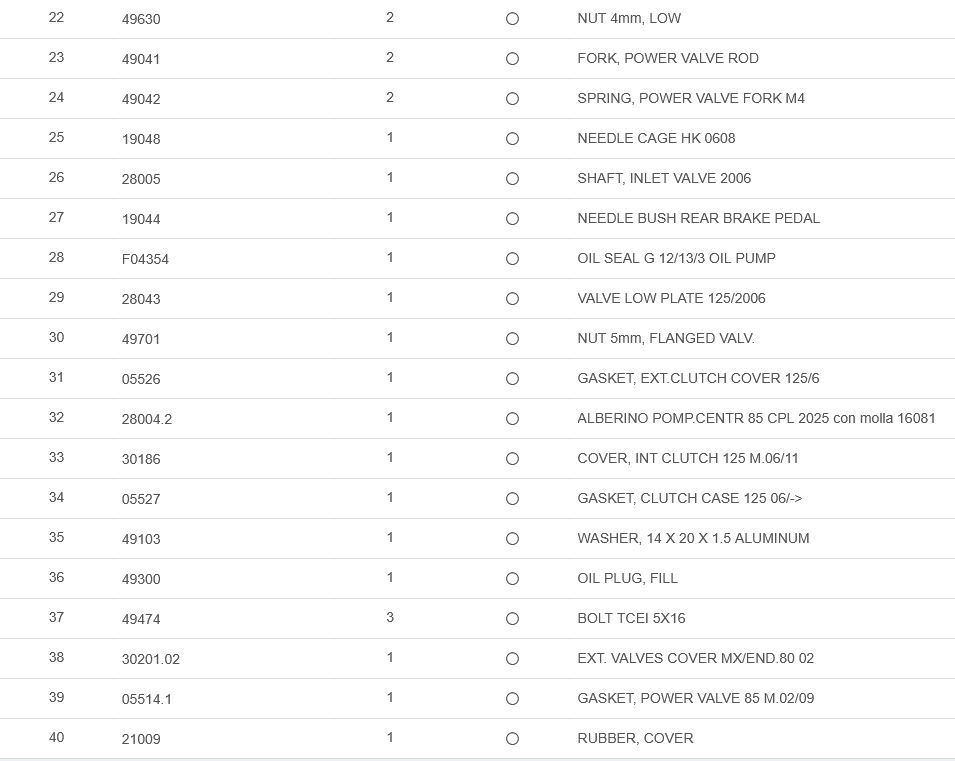Click the VALVE LOW PLATE 125/2006 description
The image size is (955, 761).
[x=671, y=298]
